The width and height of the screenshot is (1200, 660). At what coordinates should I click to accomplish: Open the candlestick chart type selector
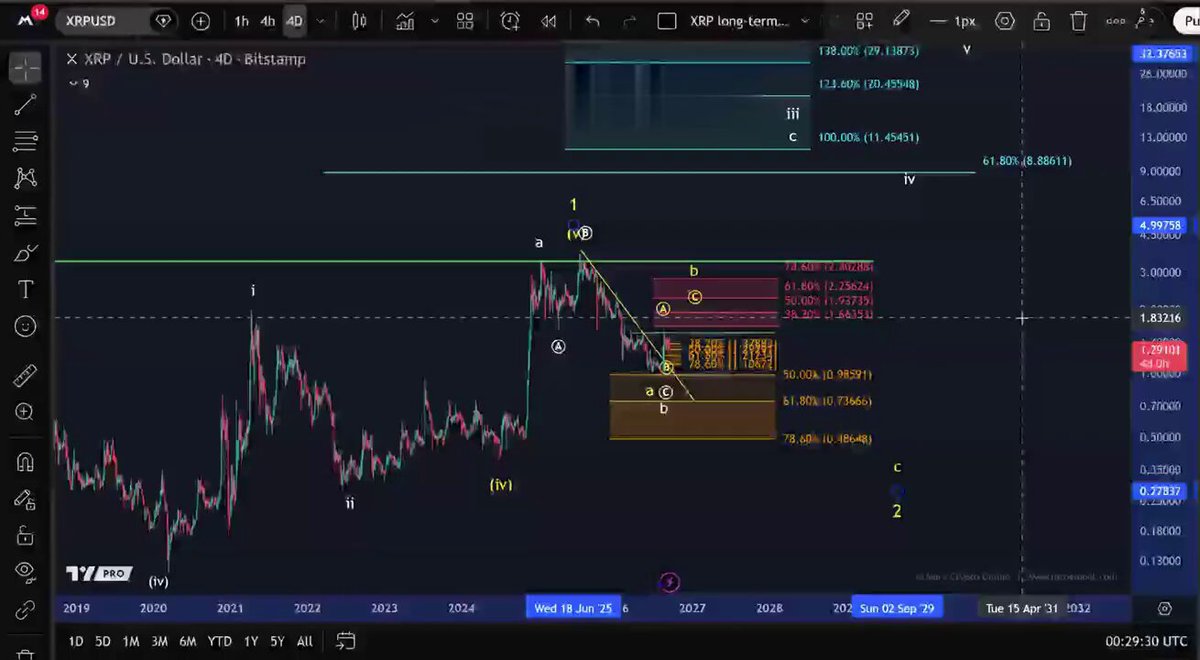pos(359,21)
